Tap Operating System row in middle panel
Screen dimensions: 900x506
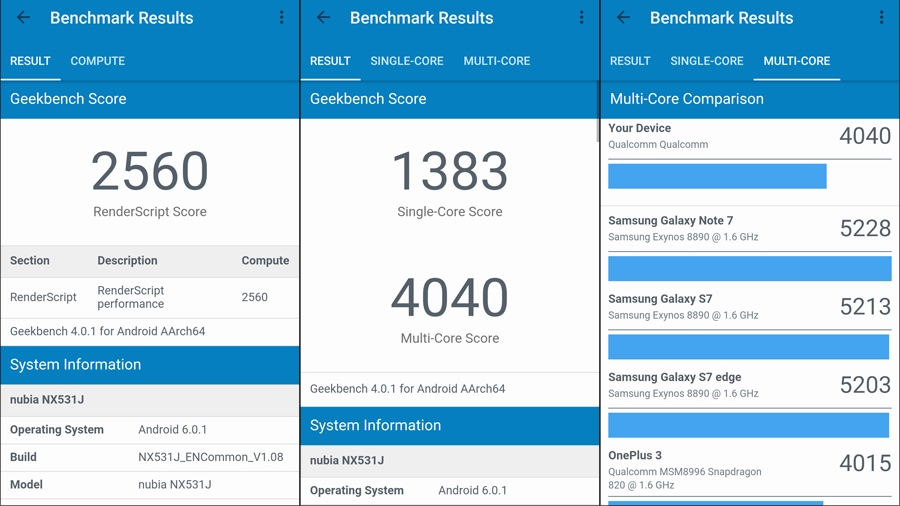450,491
